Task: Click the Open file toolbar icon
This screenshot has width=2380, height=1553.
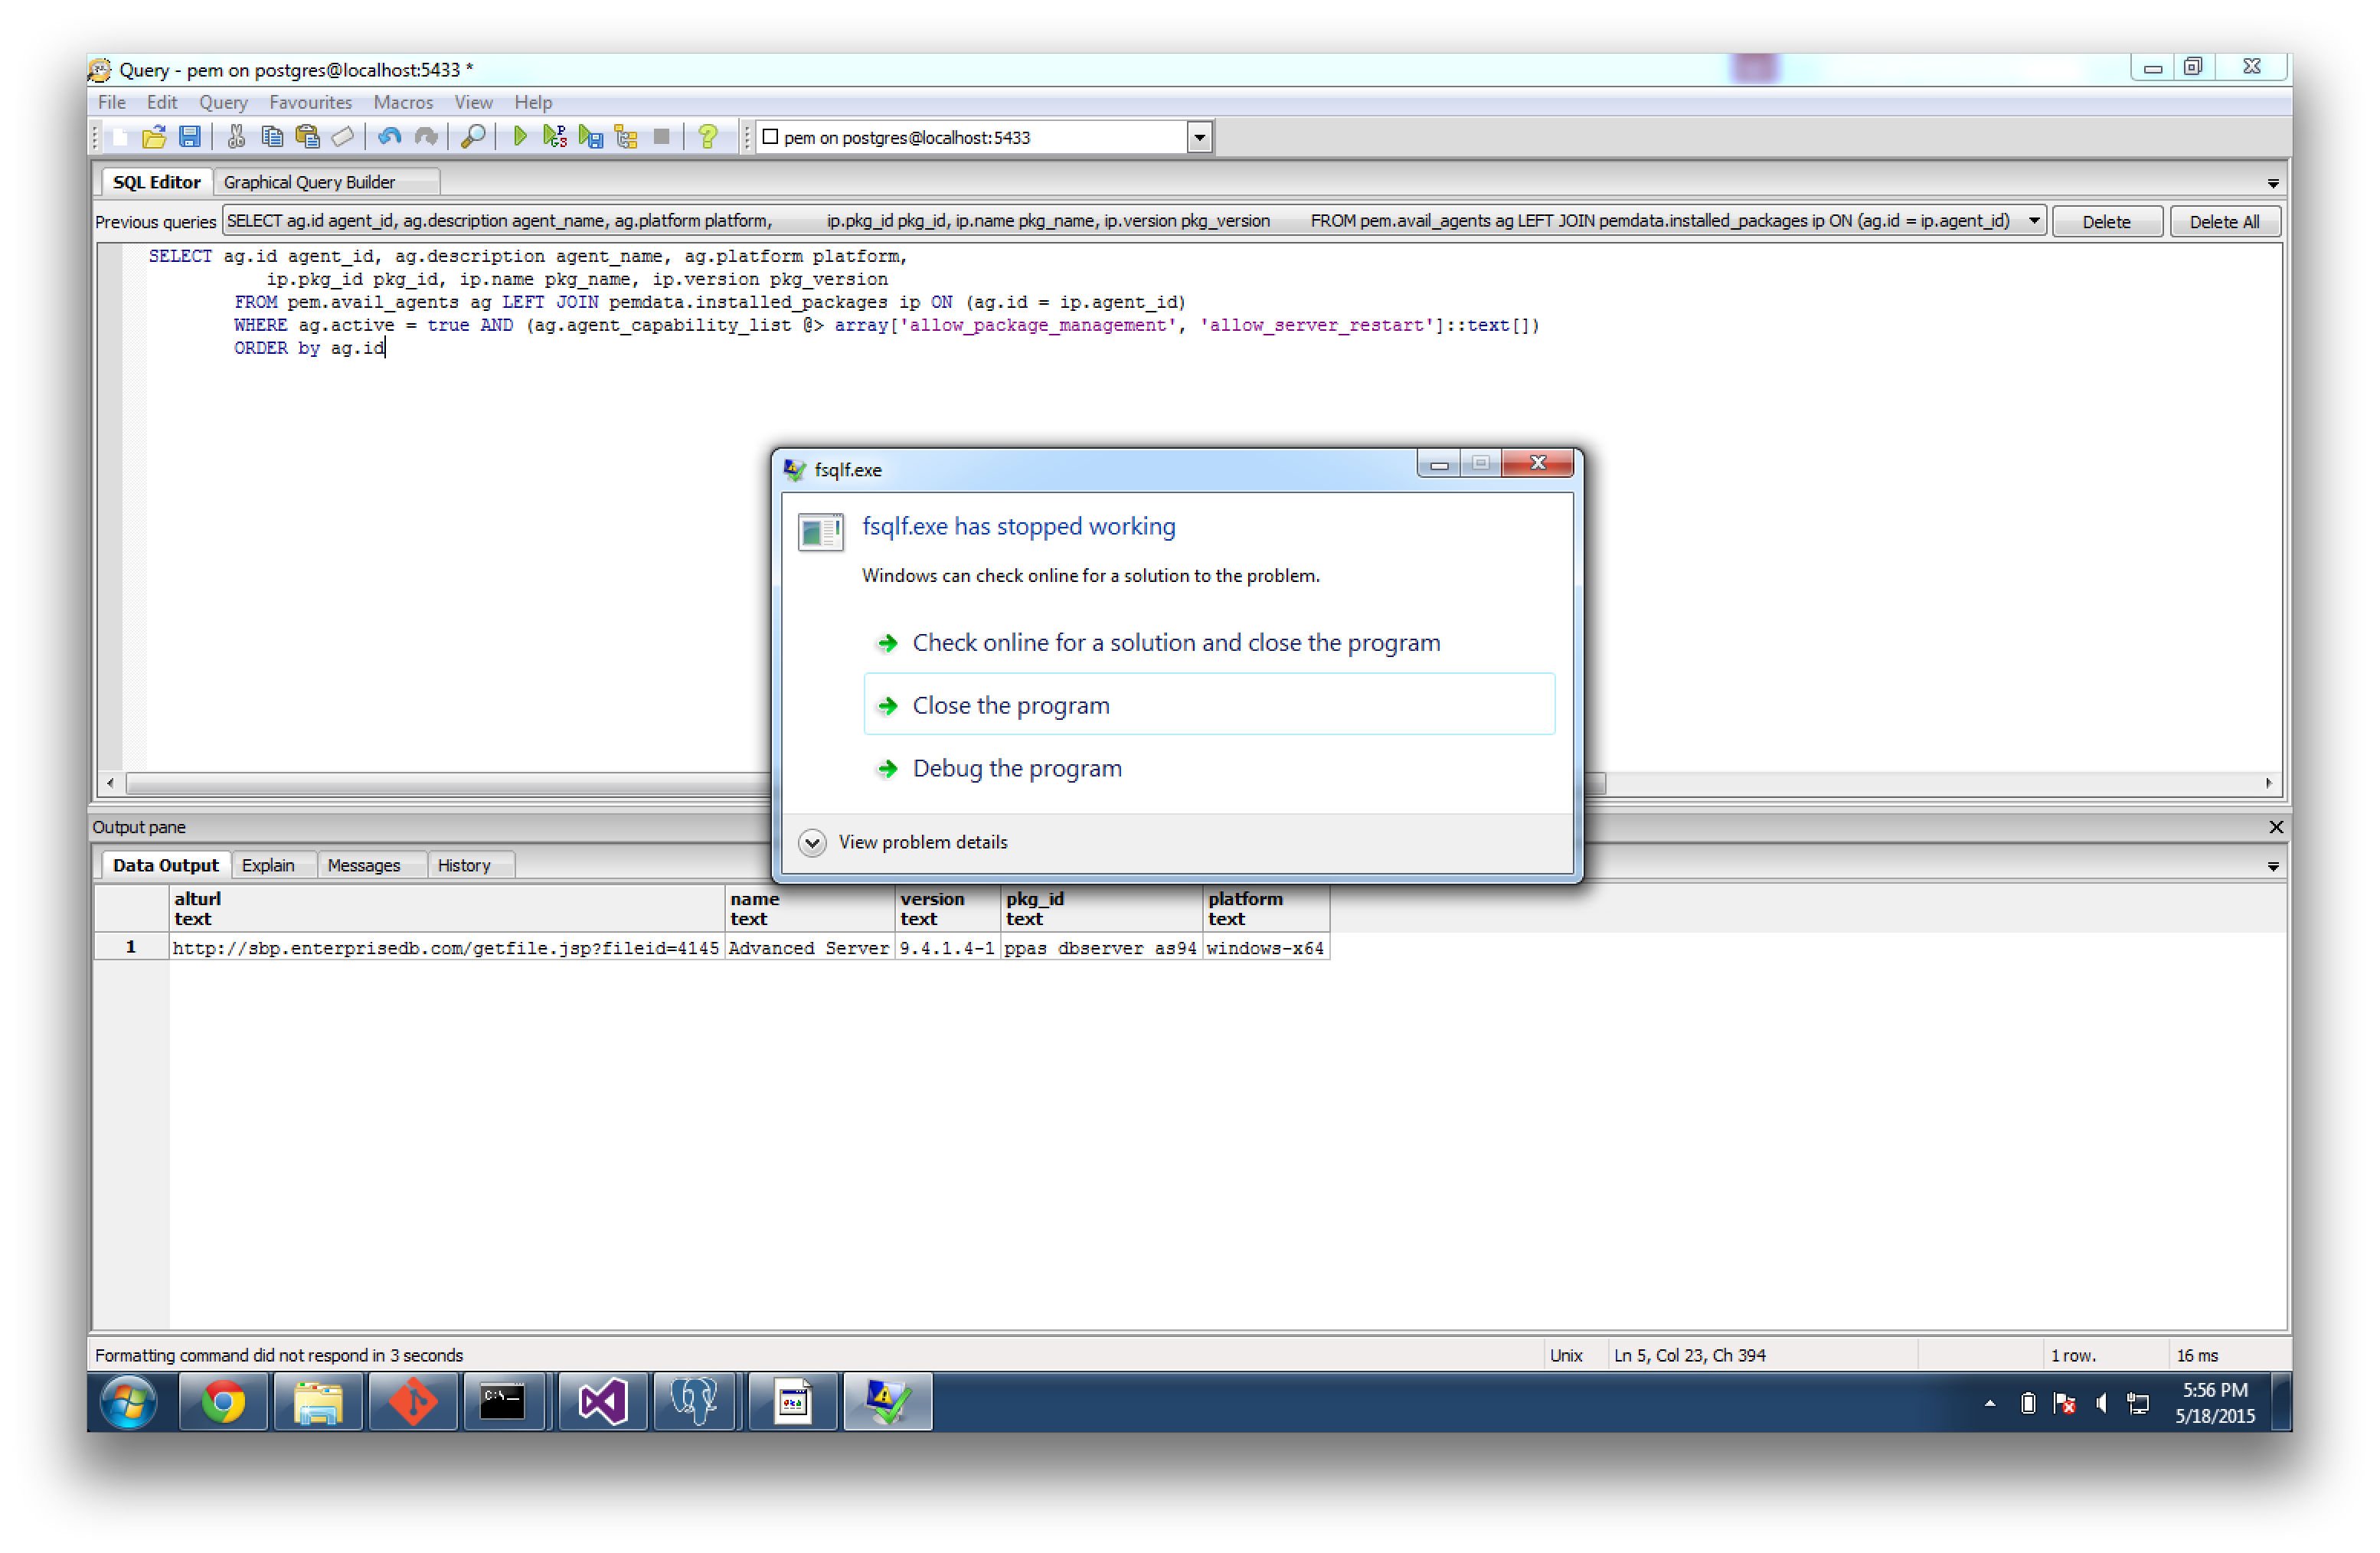Action: pos(153,137)
